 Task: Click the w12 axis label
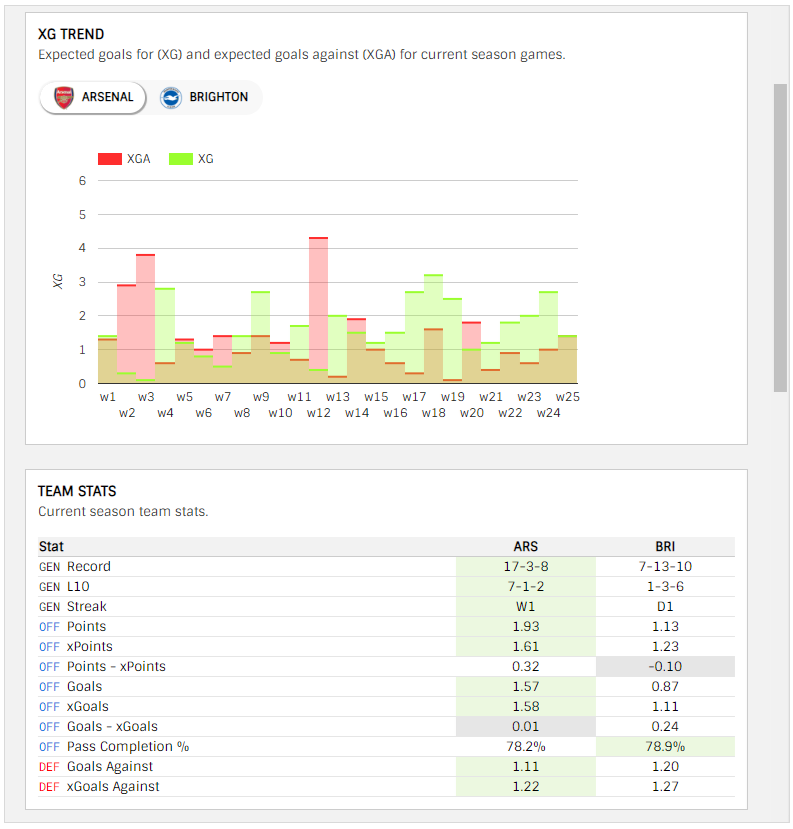318,413
